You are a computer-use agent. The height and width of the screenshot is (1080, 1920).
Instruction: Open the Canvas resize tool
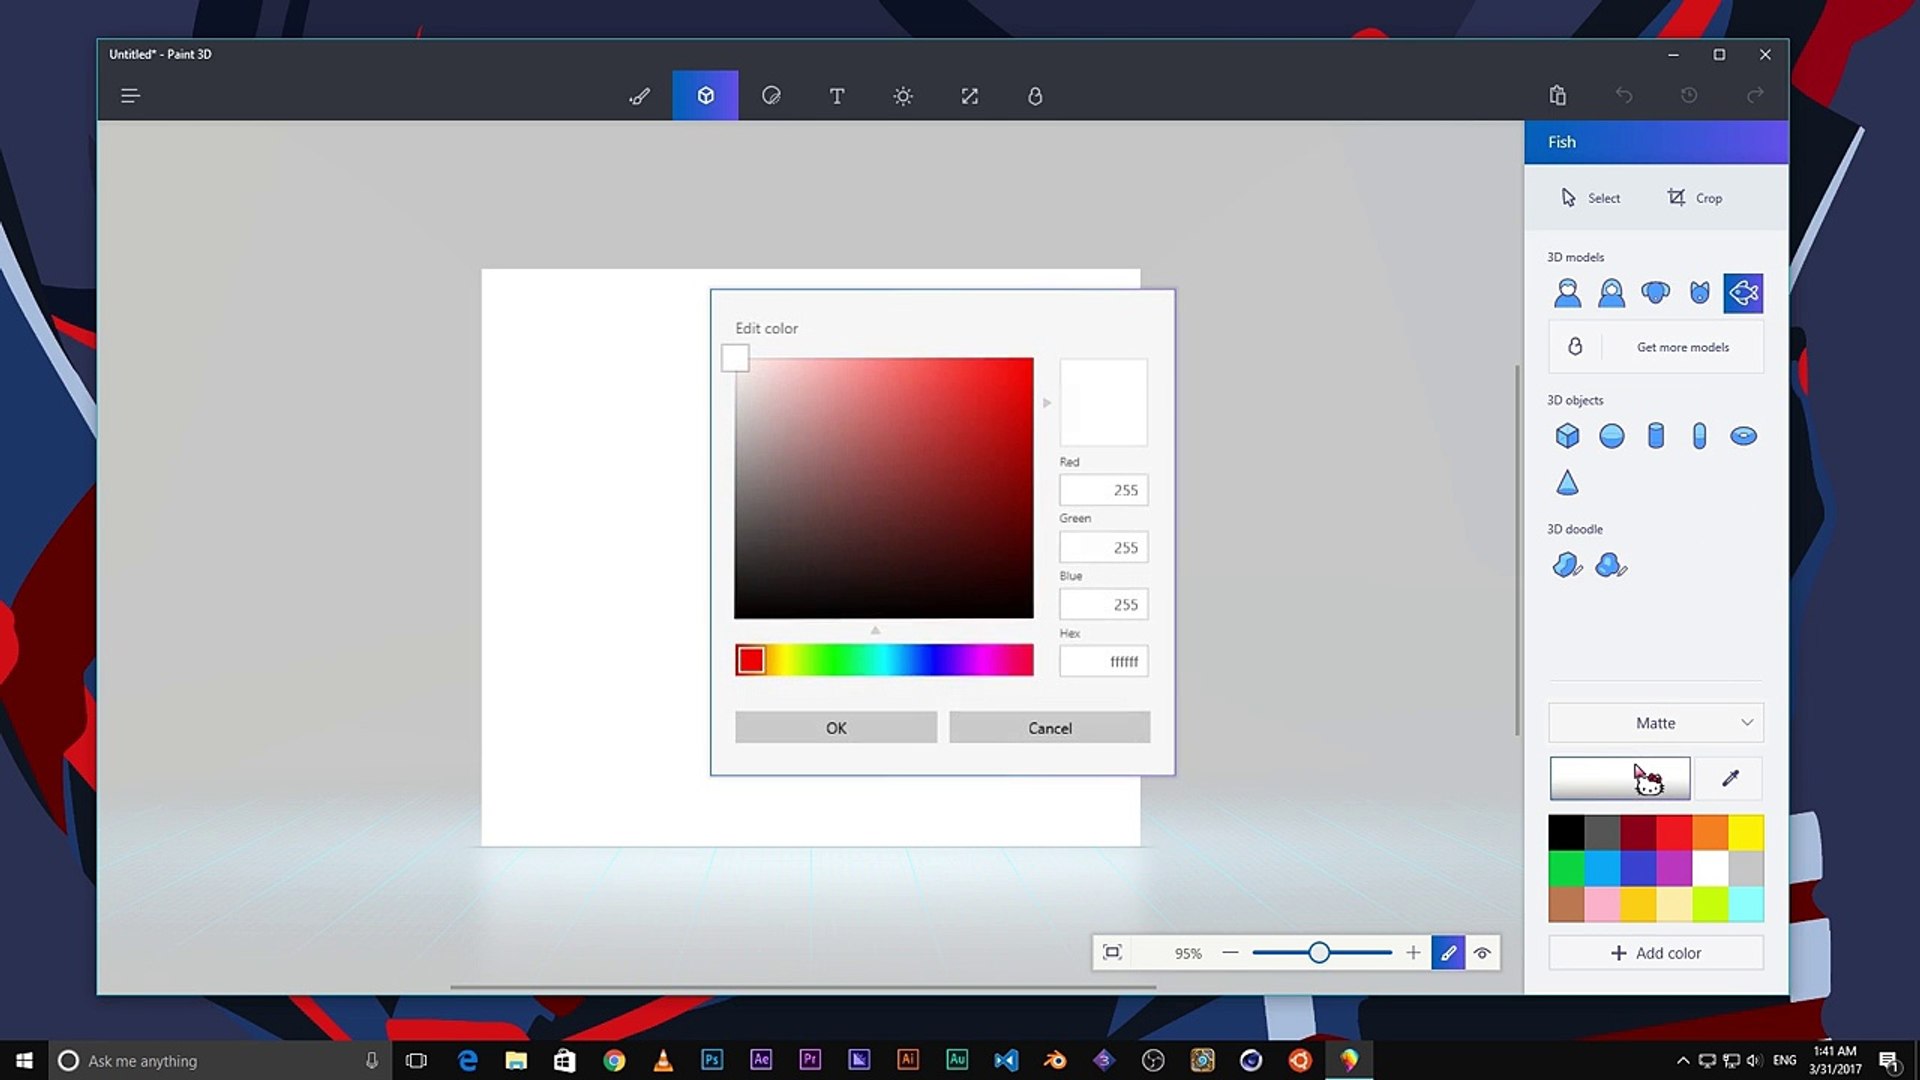pyautogui.click(x=969, y=96)
